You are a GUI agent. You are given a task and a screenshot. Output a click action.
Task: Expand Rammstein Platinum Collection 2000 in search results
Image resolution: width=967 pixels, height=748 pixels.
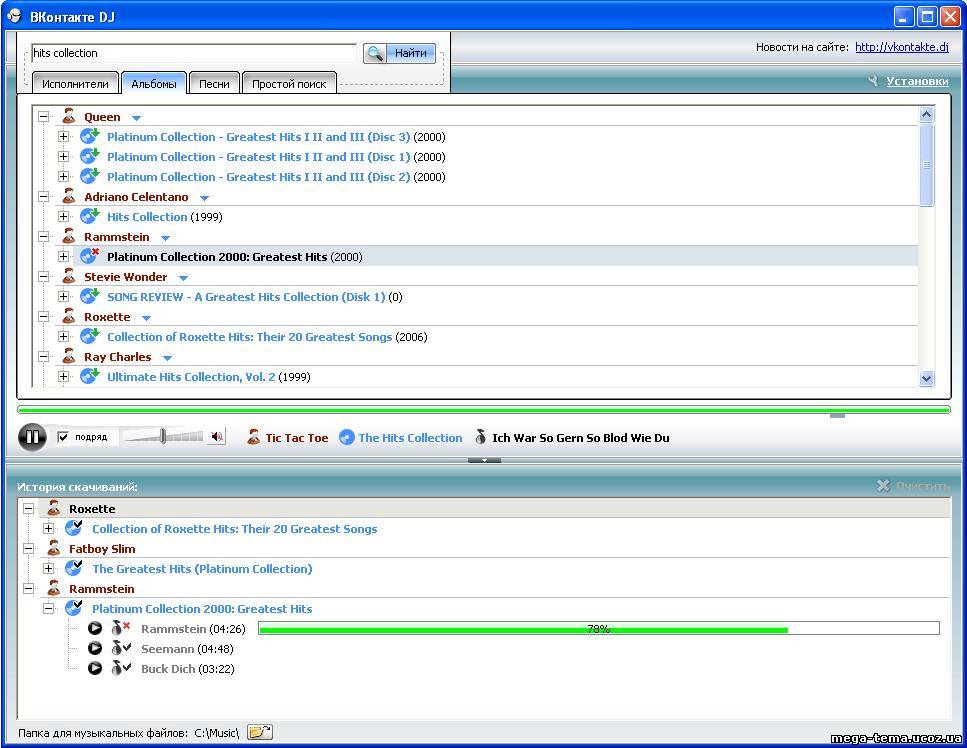point(64,257)
